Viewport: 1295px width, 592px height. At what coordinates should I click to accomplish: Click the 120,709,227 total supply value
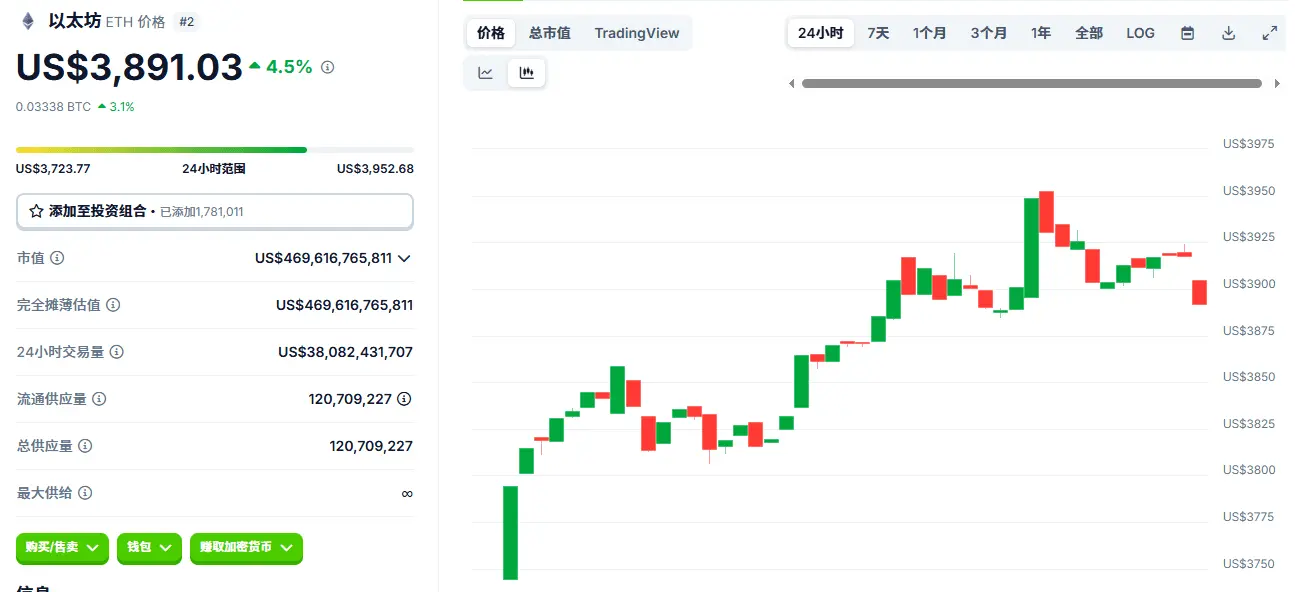[x=371, y=446]
